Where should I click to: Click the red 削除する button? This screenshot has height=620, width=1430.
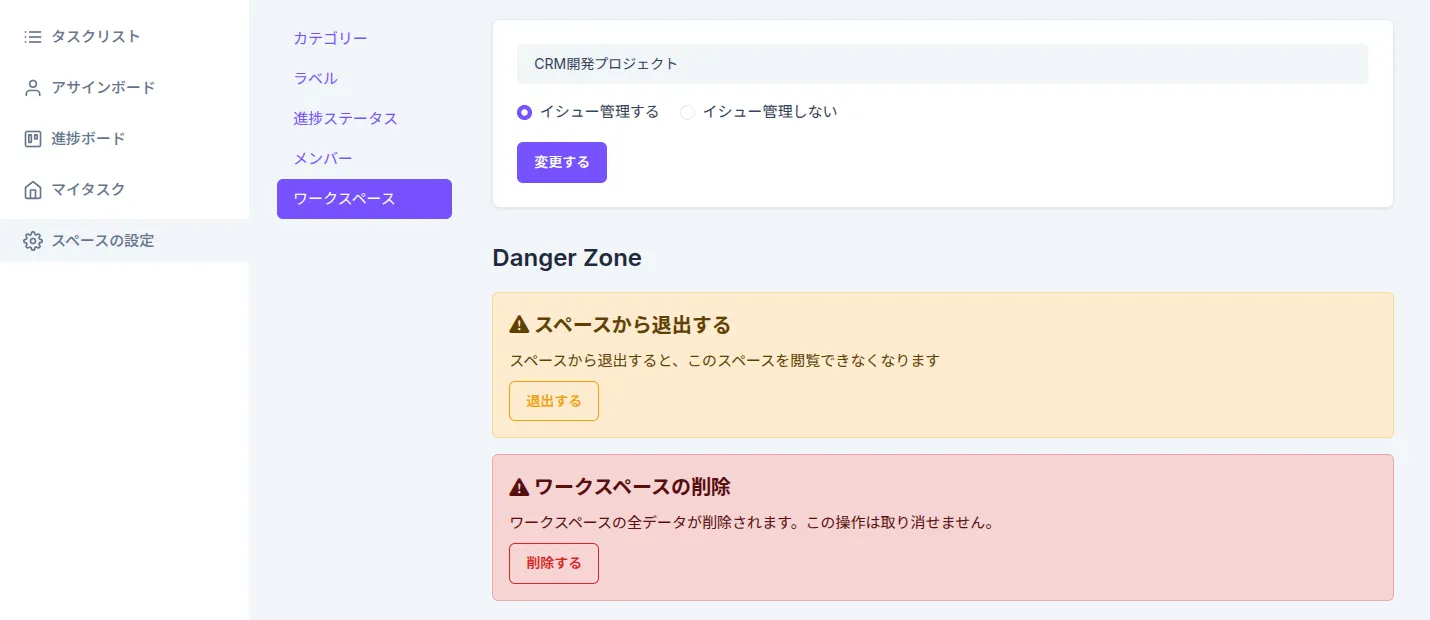553,563
